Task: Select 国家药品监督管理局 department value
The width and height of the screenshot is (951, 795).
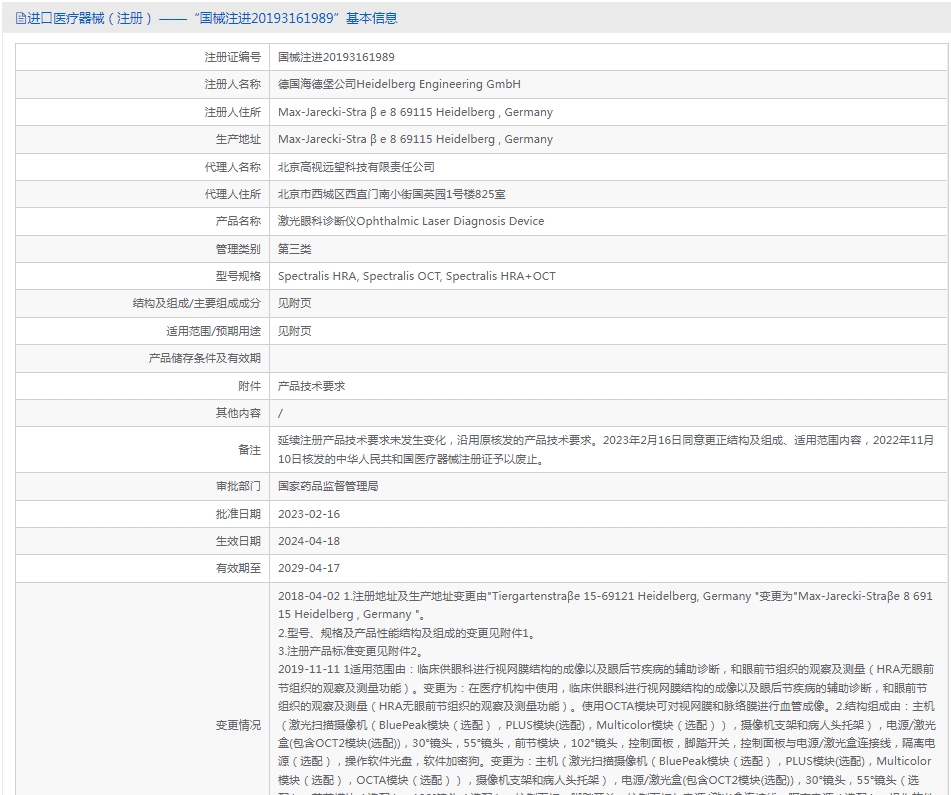Action: 328,486
